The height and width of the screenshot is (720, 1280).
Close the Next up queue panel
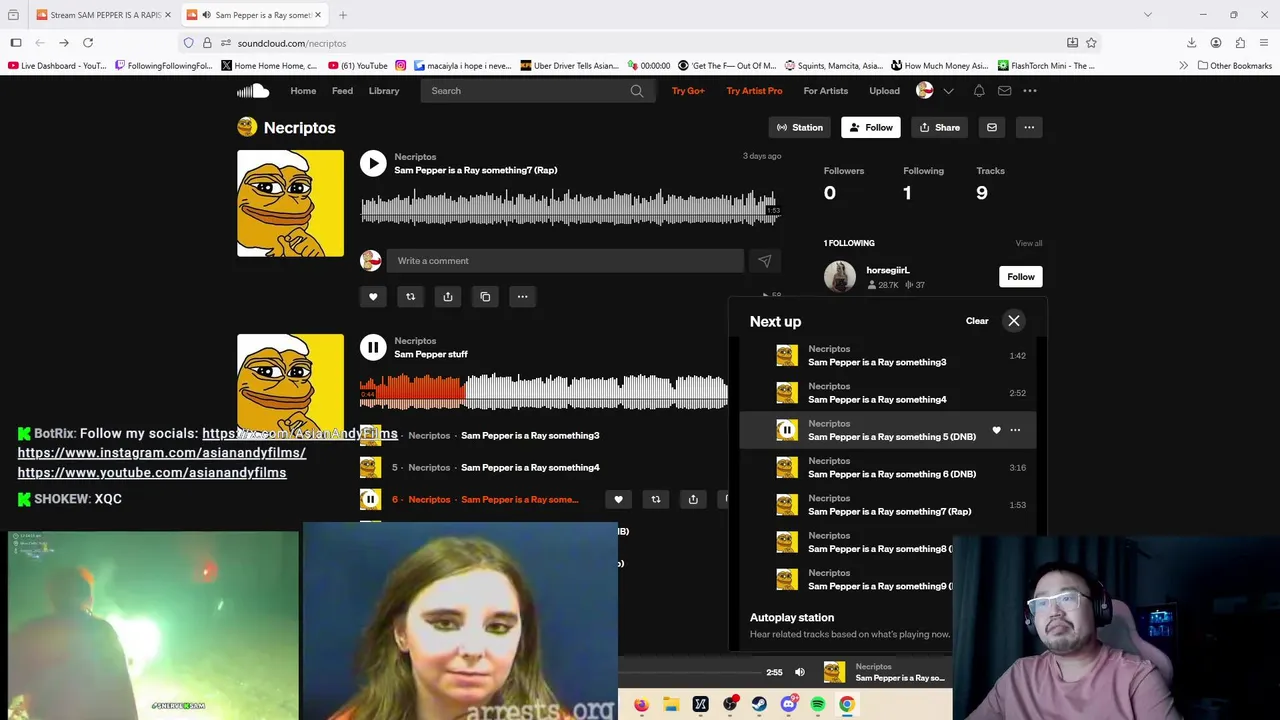click(1014, 321)
